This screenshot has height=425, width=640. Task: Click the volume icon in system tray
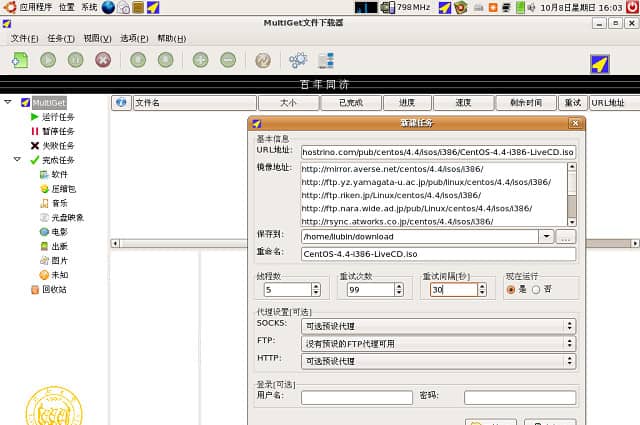tap(531, 7)
